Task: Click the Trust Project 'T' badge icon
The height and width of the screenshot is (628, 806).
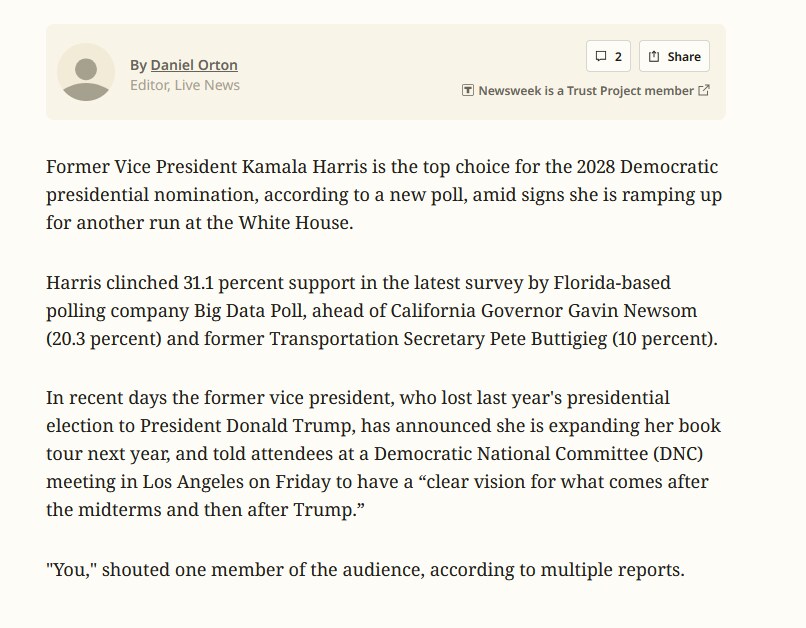Action: click(x=467, y=90)
